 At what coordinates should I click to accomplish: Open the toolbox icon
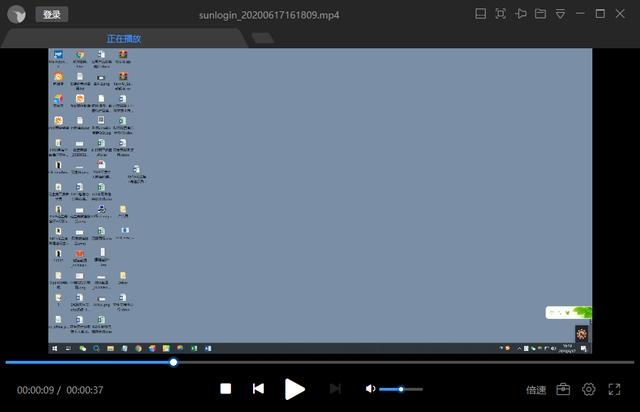pyautogui.click(x=563, y=389)
